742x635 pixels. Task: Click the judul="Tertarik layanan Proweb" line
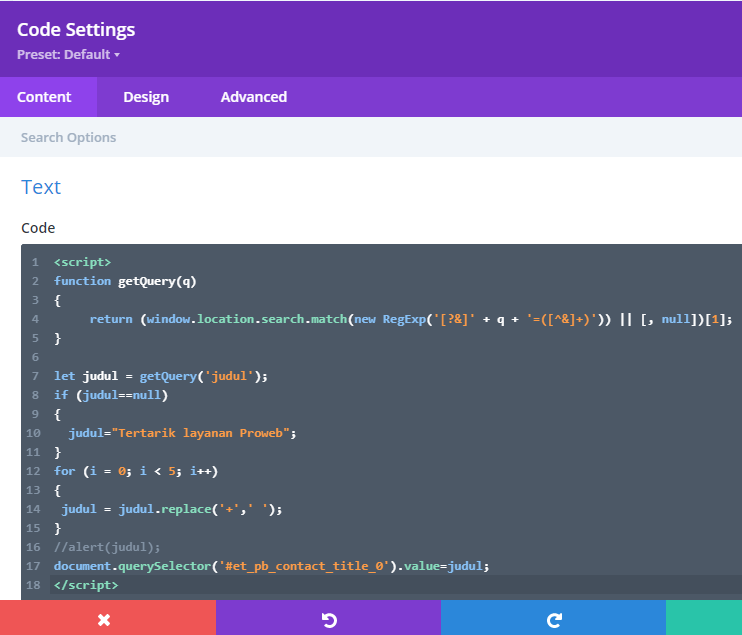(182, 433)
